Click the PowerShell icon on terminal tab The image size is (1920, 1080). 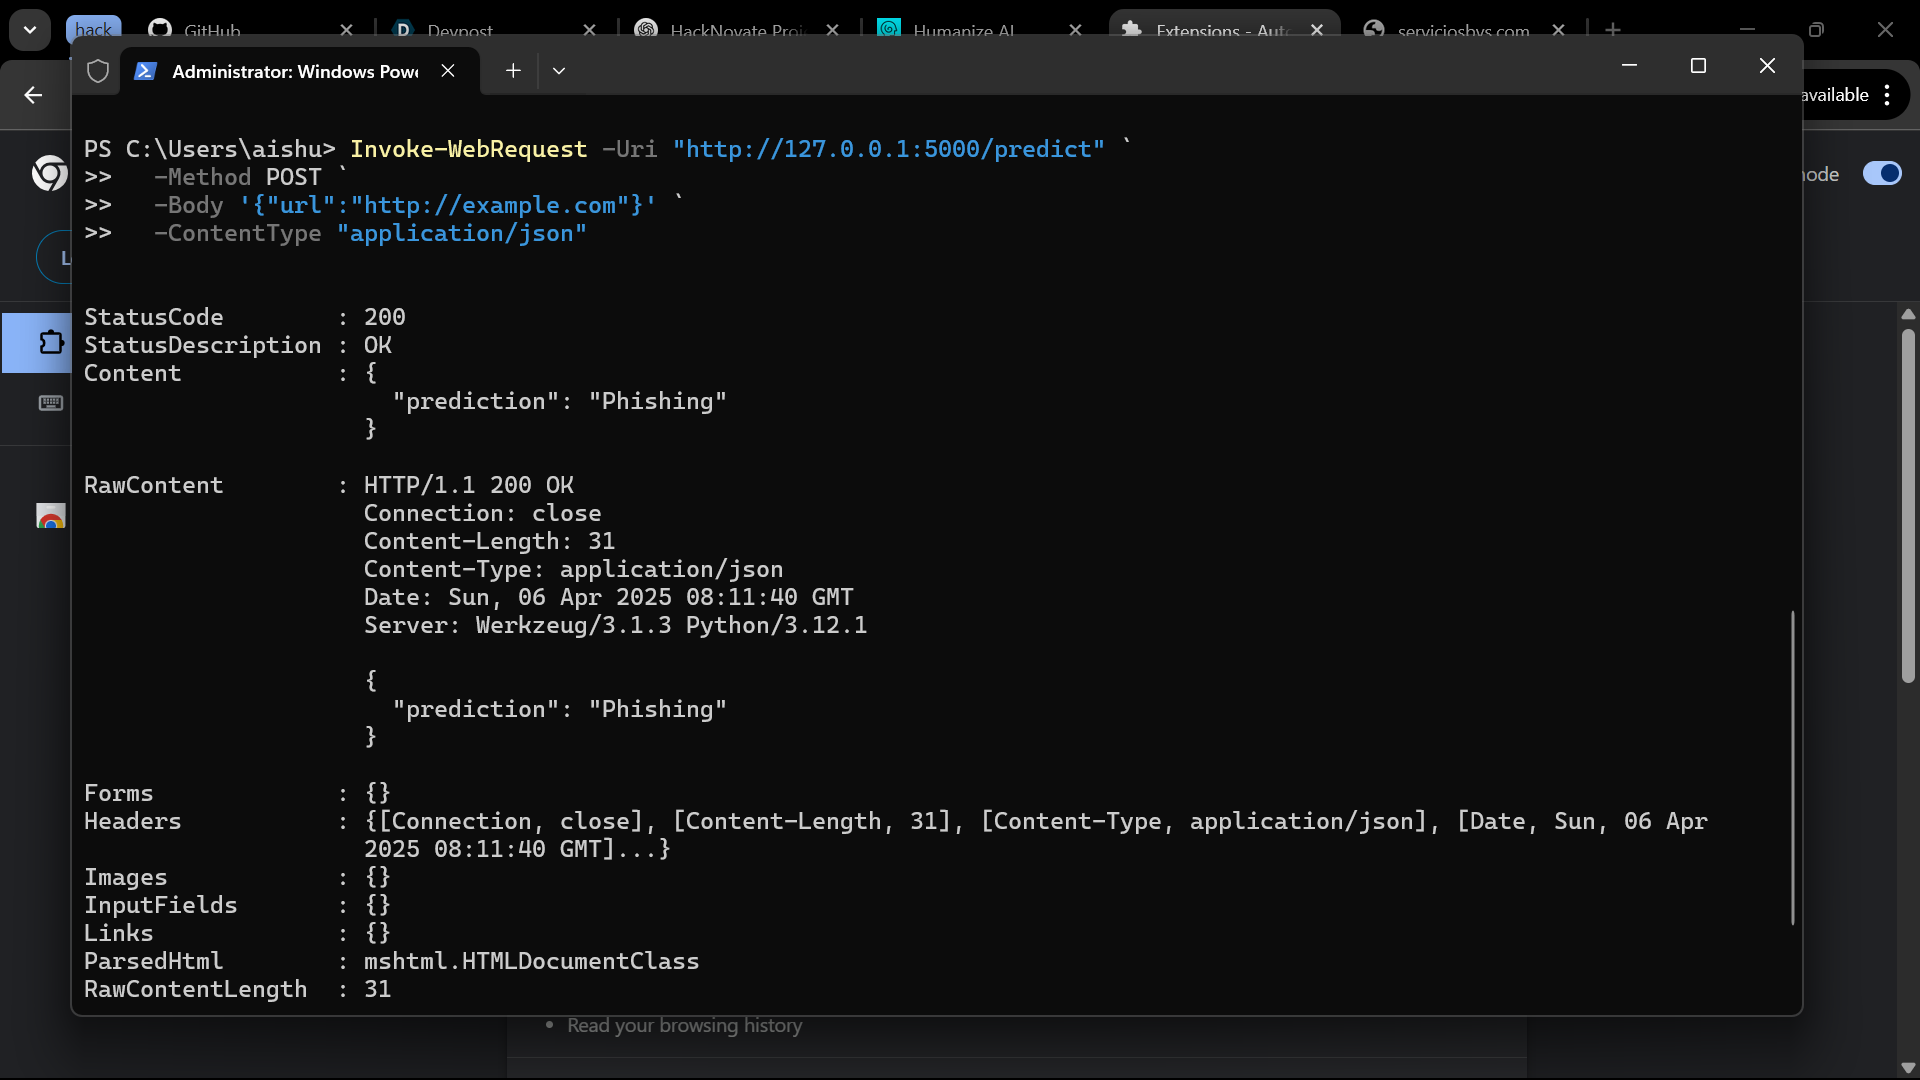(x=145, y=71)
